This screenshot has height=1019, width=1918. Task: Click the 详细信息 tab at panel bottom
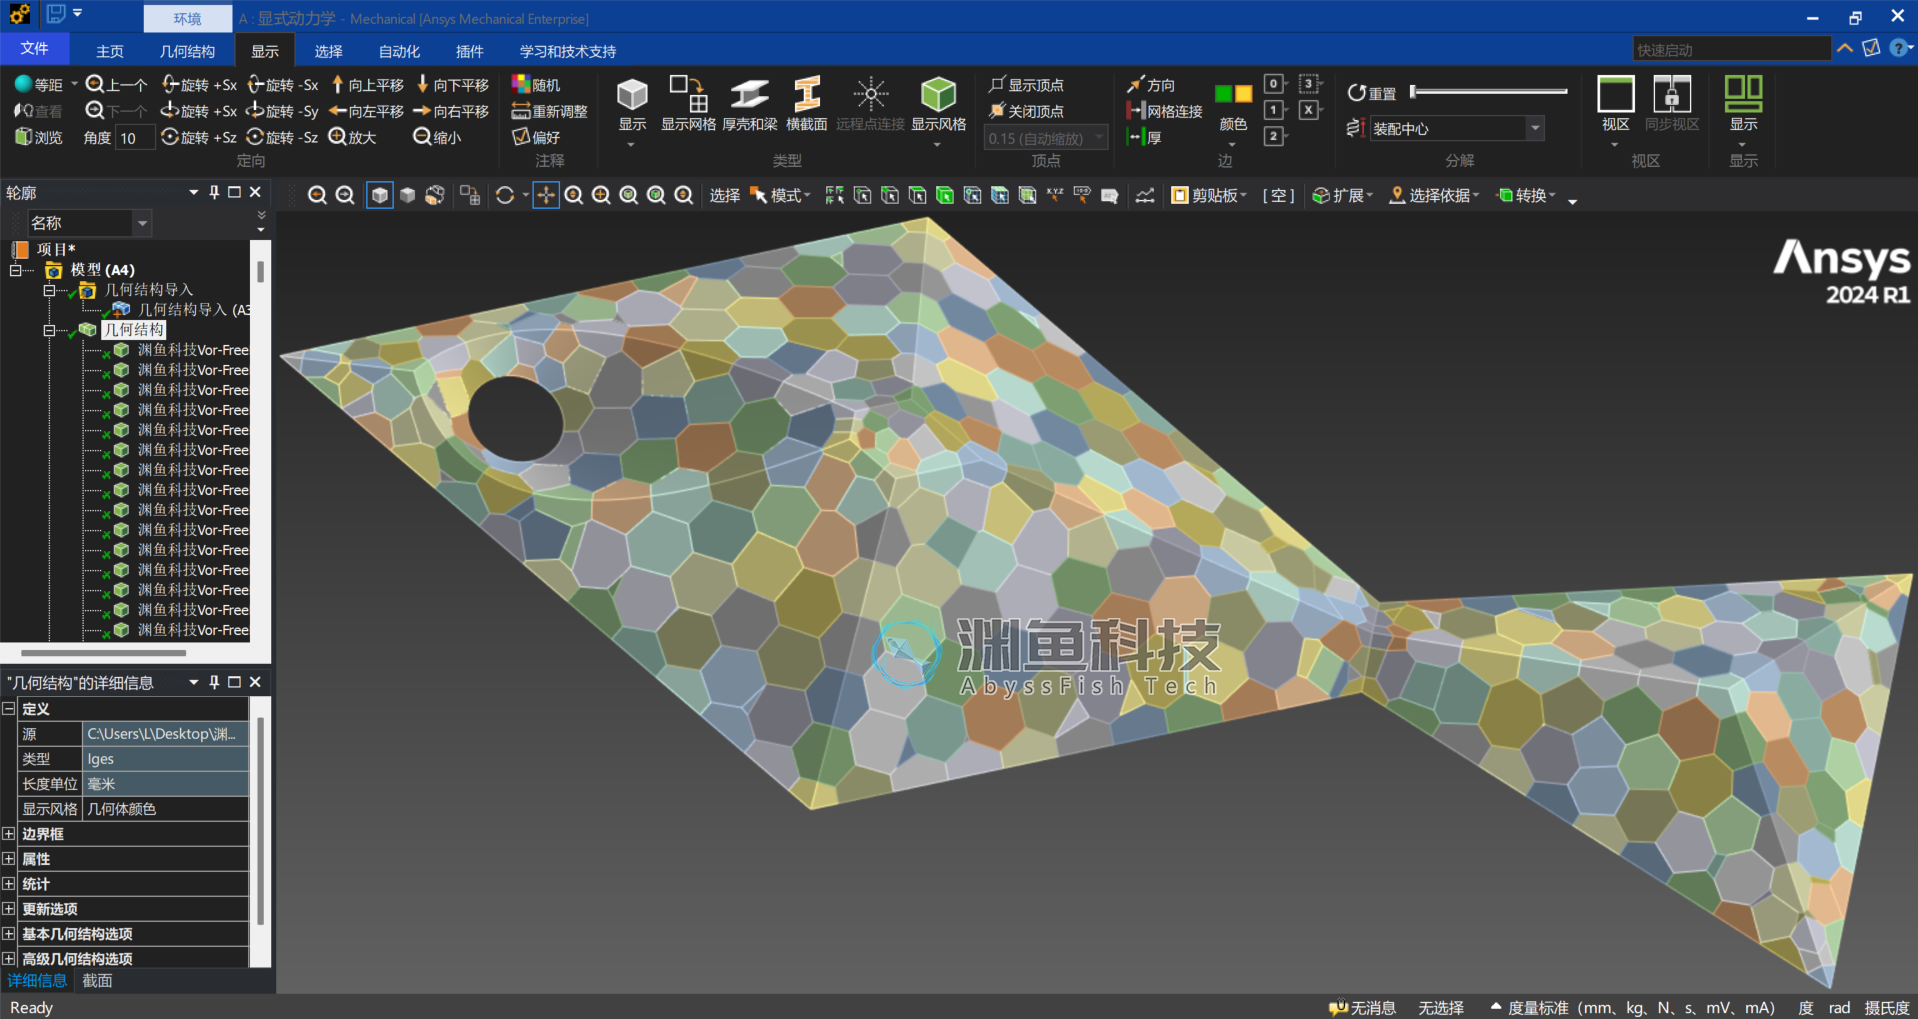coord(37,981)
